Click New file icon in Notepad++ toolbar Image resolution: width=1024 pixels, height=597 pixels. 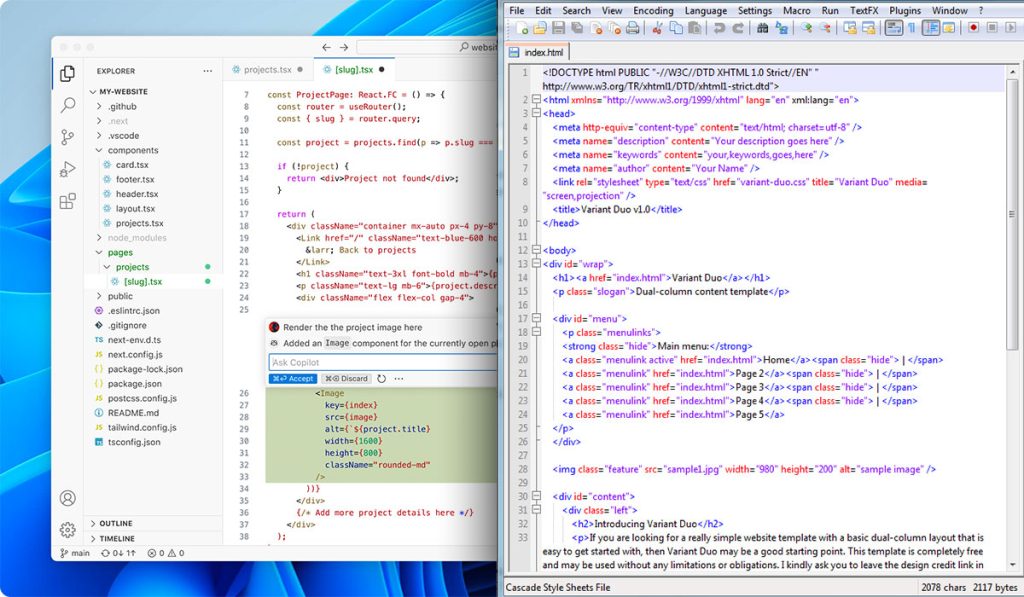(x=522, y=27)
